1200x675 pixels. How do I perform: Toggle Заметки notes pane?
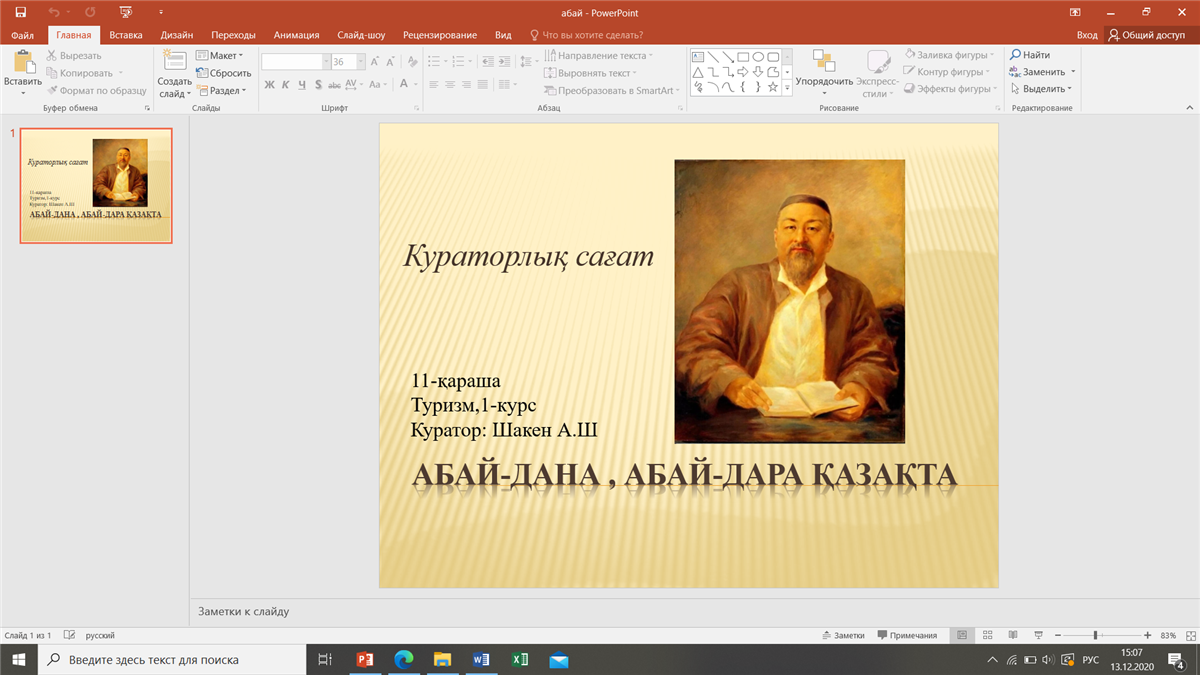coord(842,635)
